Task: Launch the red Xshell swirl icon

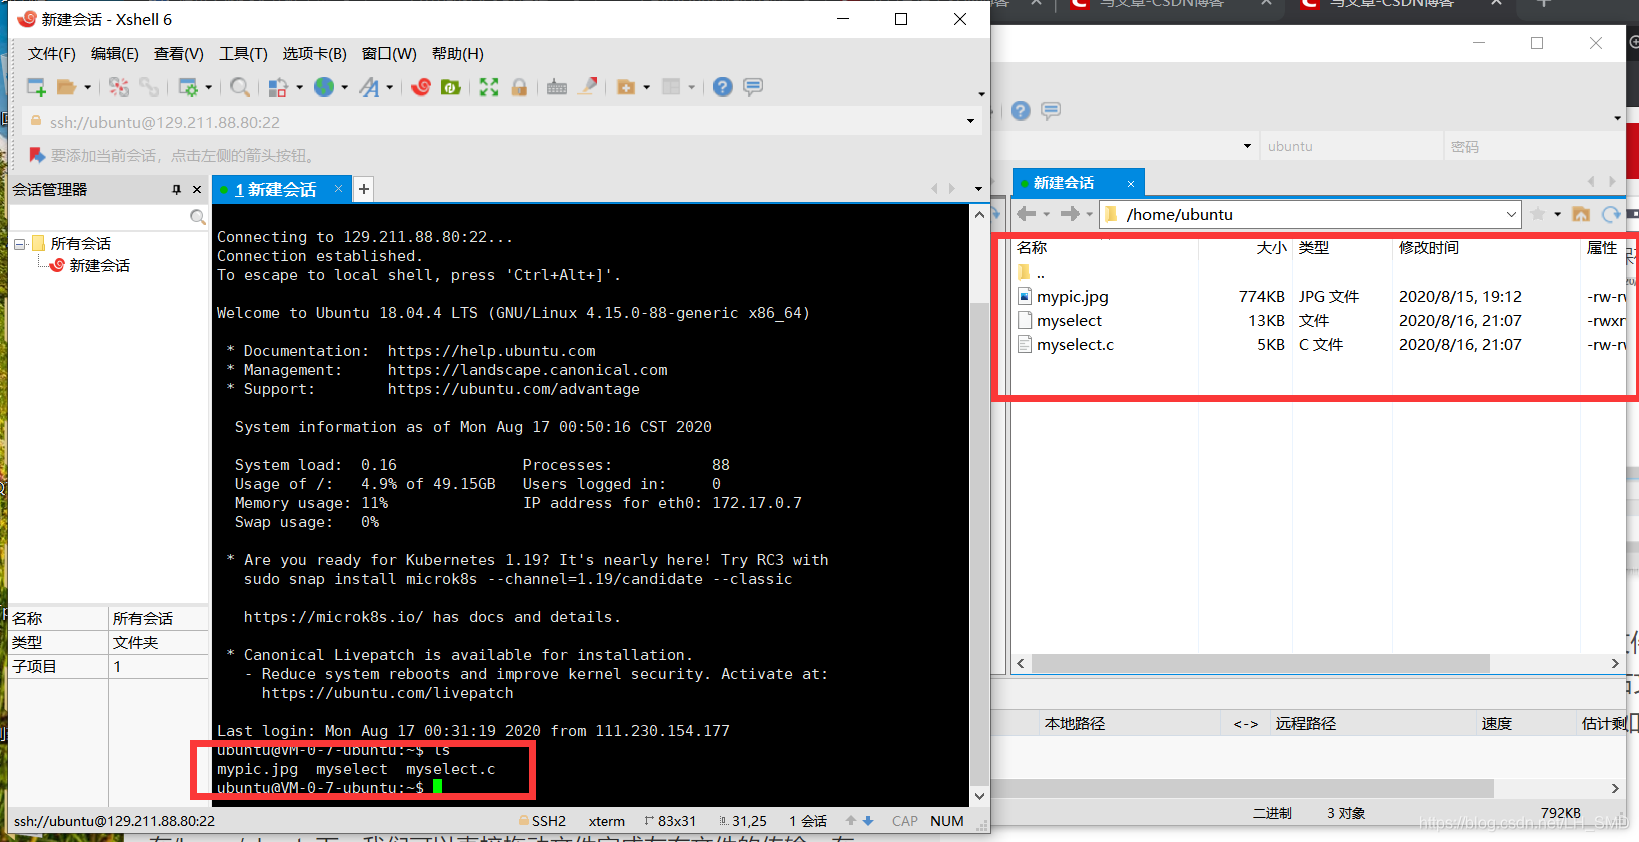Action: click(421, 87)
